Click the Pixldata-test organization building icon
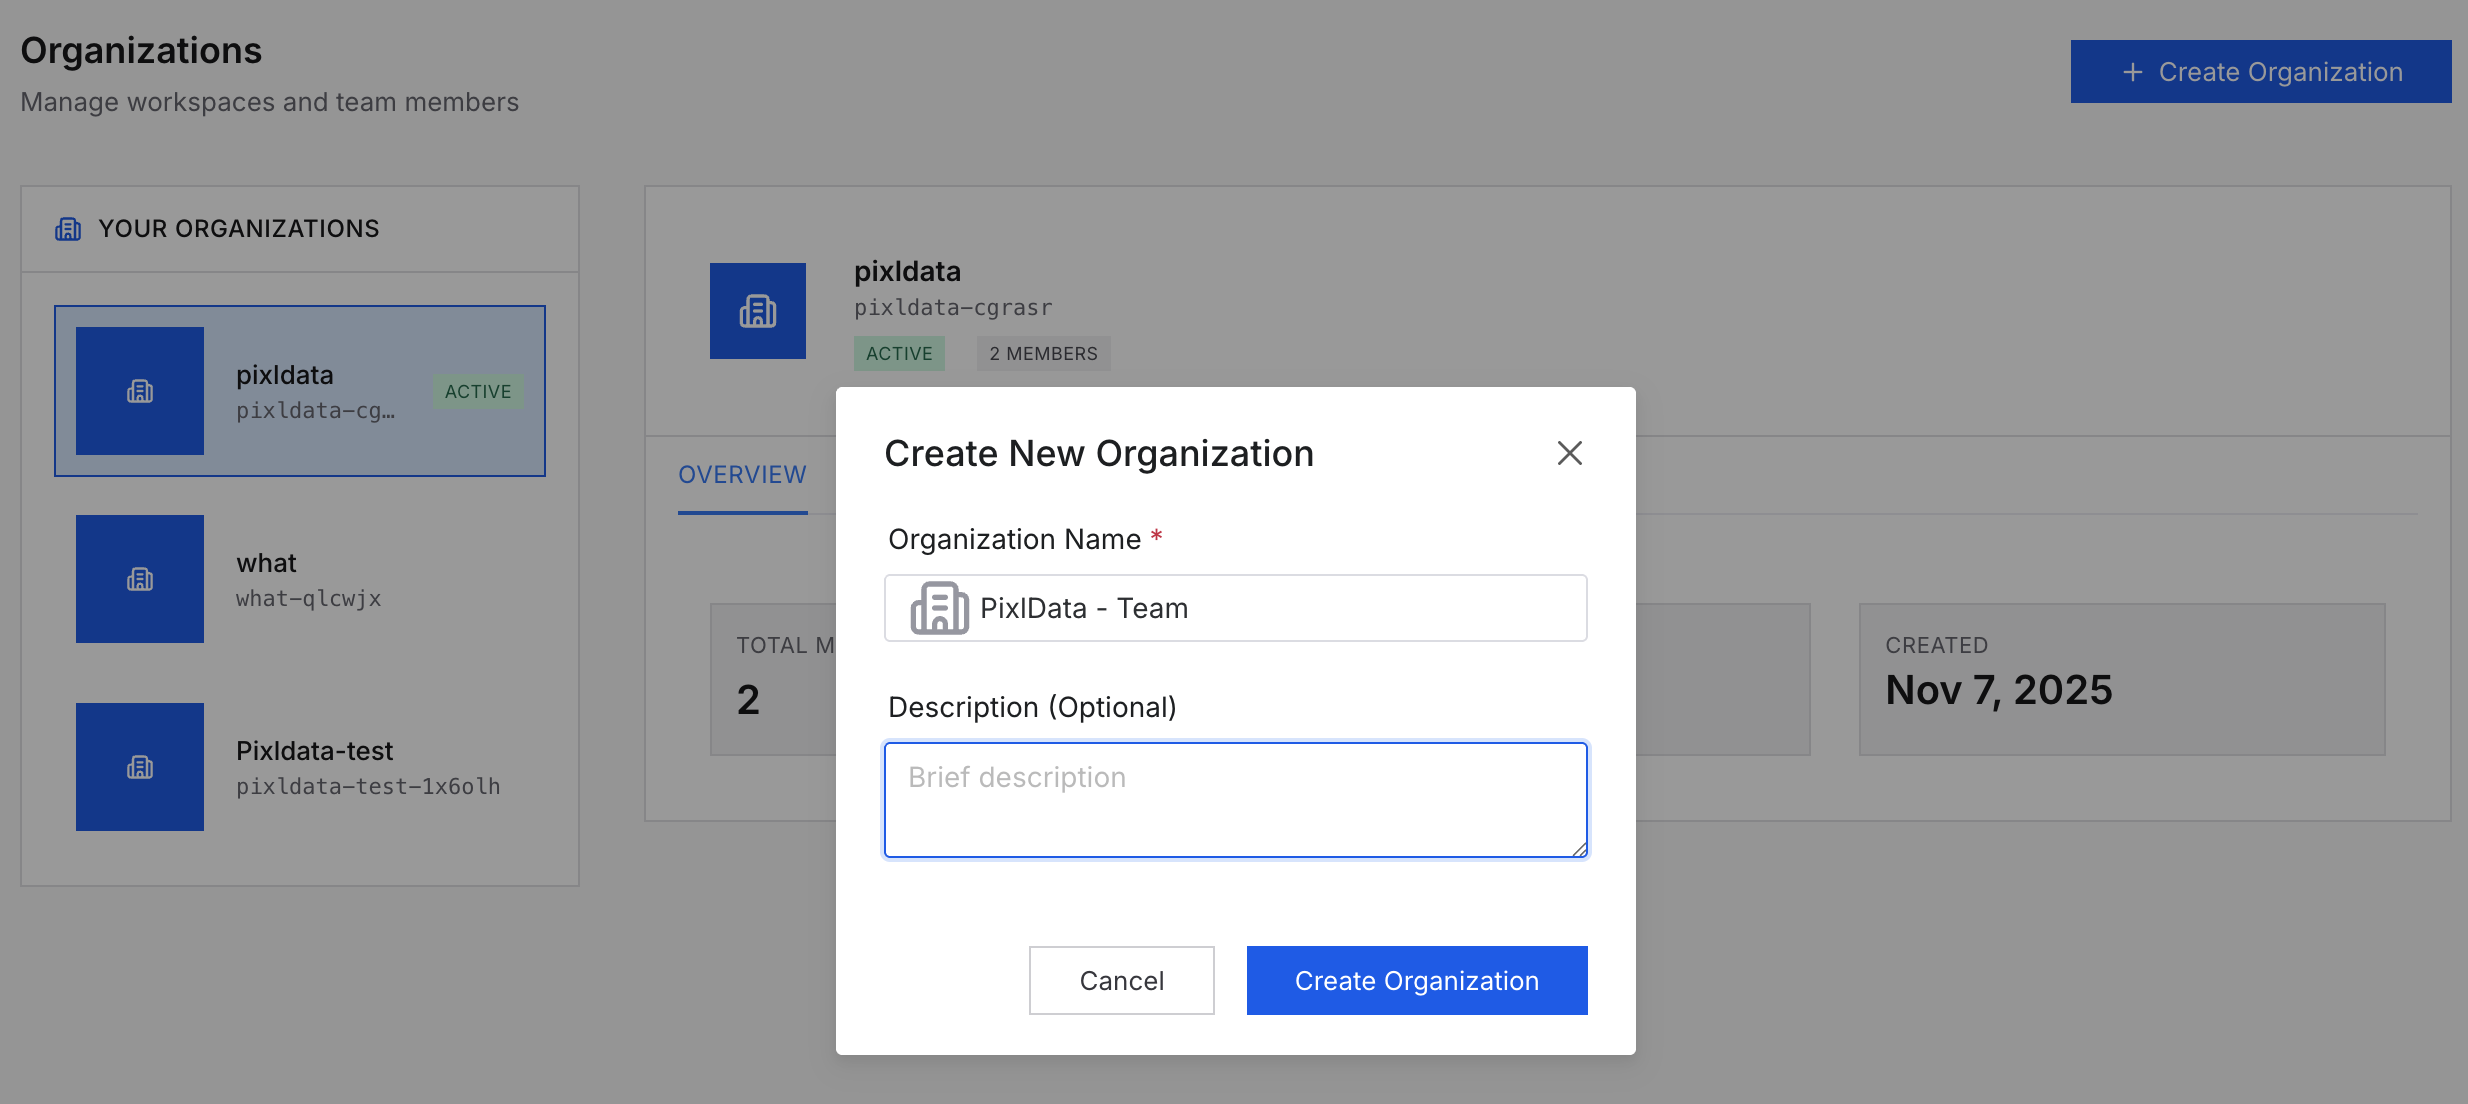The image size is (2468, 1104). click(140, 767)
